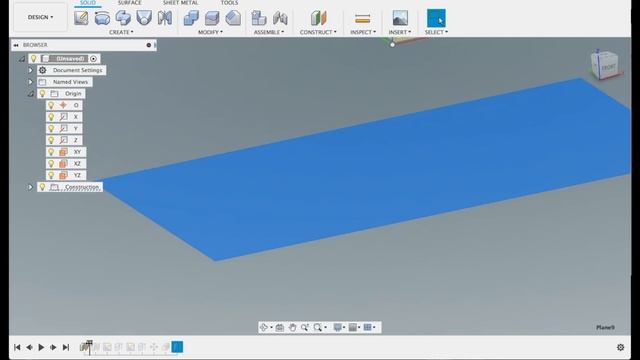Select the Pan hand tool
Image resolution: width=640 pixels, height=360 pixels.
292,327
